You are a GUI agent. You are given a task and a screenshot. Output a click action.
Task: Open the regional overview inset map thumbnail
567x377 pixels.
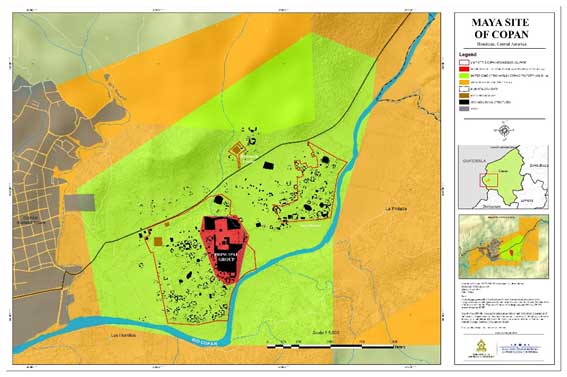(503, 246)
